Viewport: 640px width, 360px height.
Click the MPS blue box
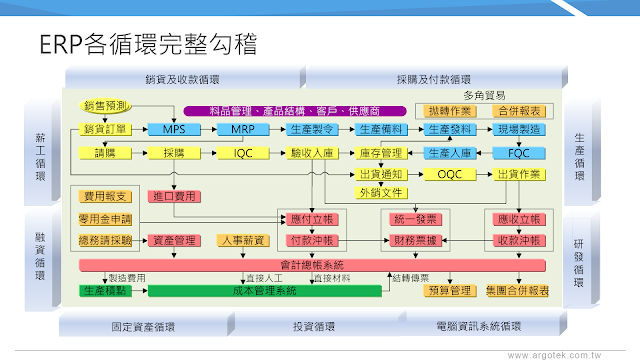[x=174, y=129]
